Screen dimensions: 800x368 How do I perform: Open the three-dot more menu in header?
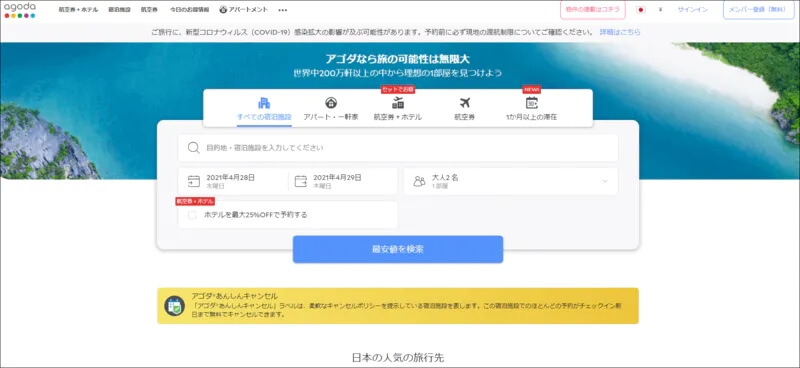(283, 10)
